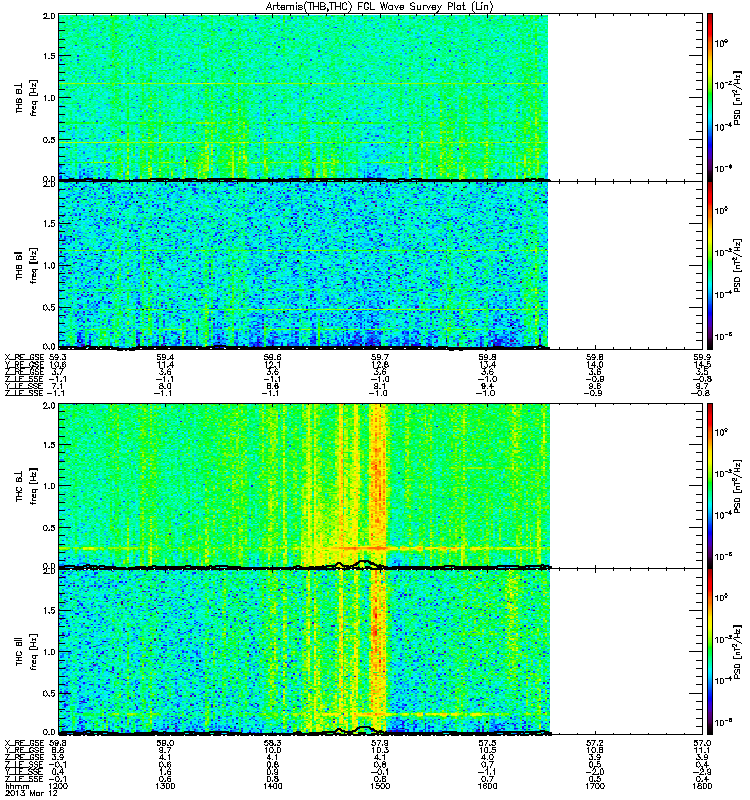The width and height of the screenshot is (750, 800).
Task: Click the 'THC B⊥ freq [Hz]' axis label
Action: [x=27, y=485]
